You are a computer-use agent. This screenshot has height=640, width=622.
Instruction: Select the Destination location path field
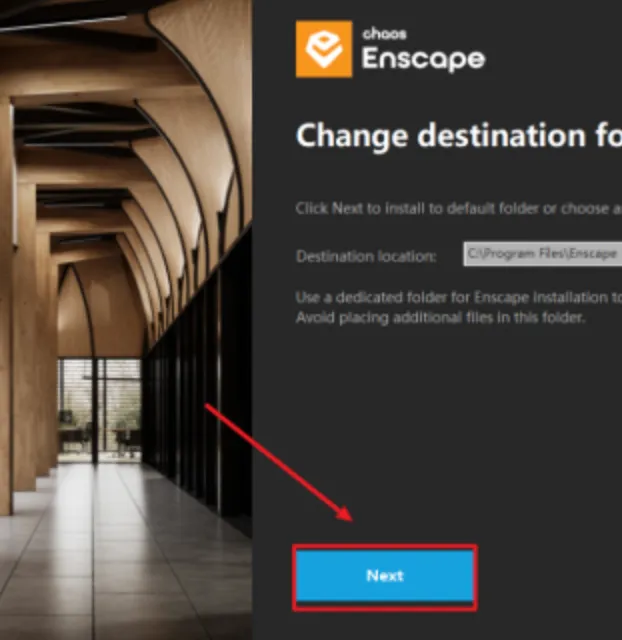point(542,254)
